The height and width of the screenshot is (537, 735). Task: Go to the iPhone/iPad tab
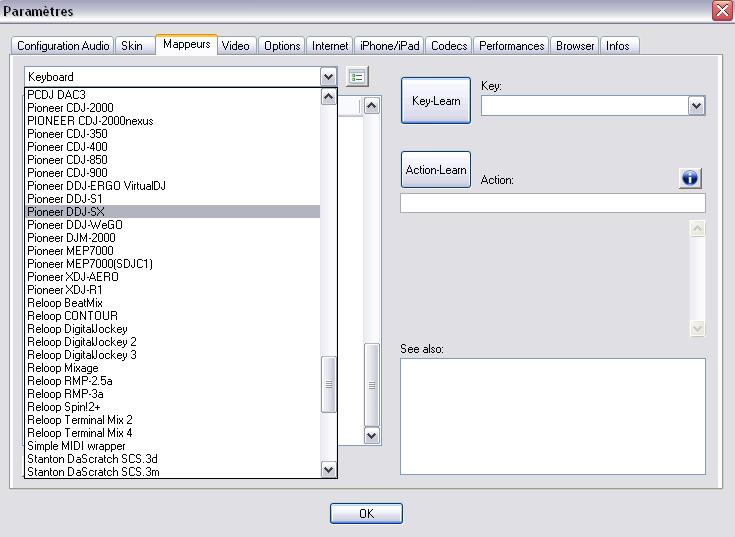[390, 46]
